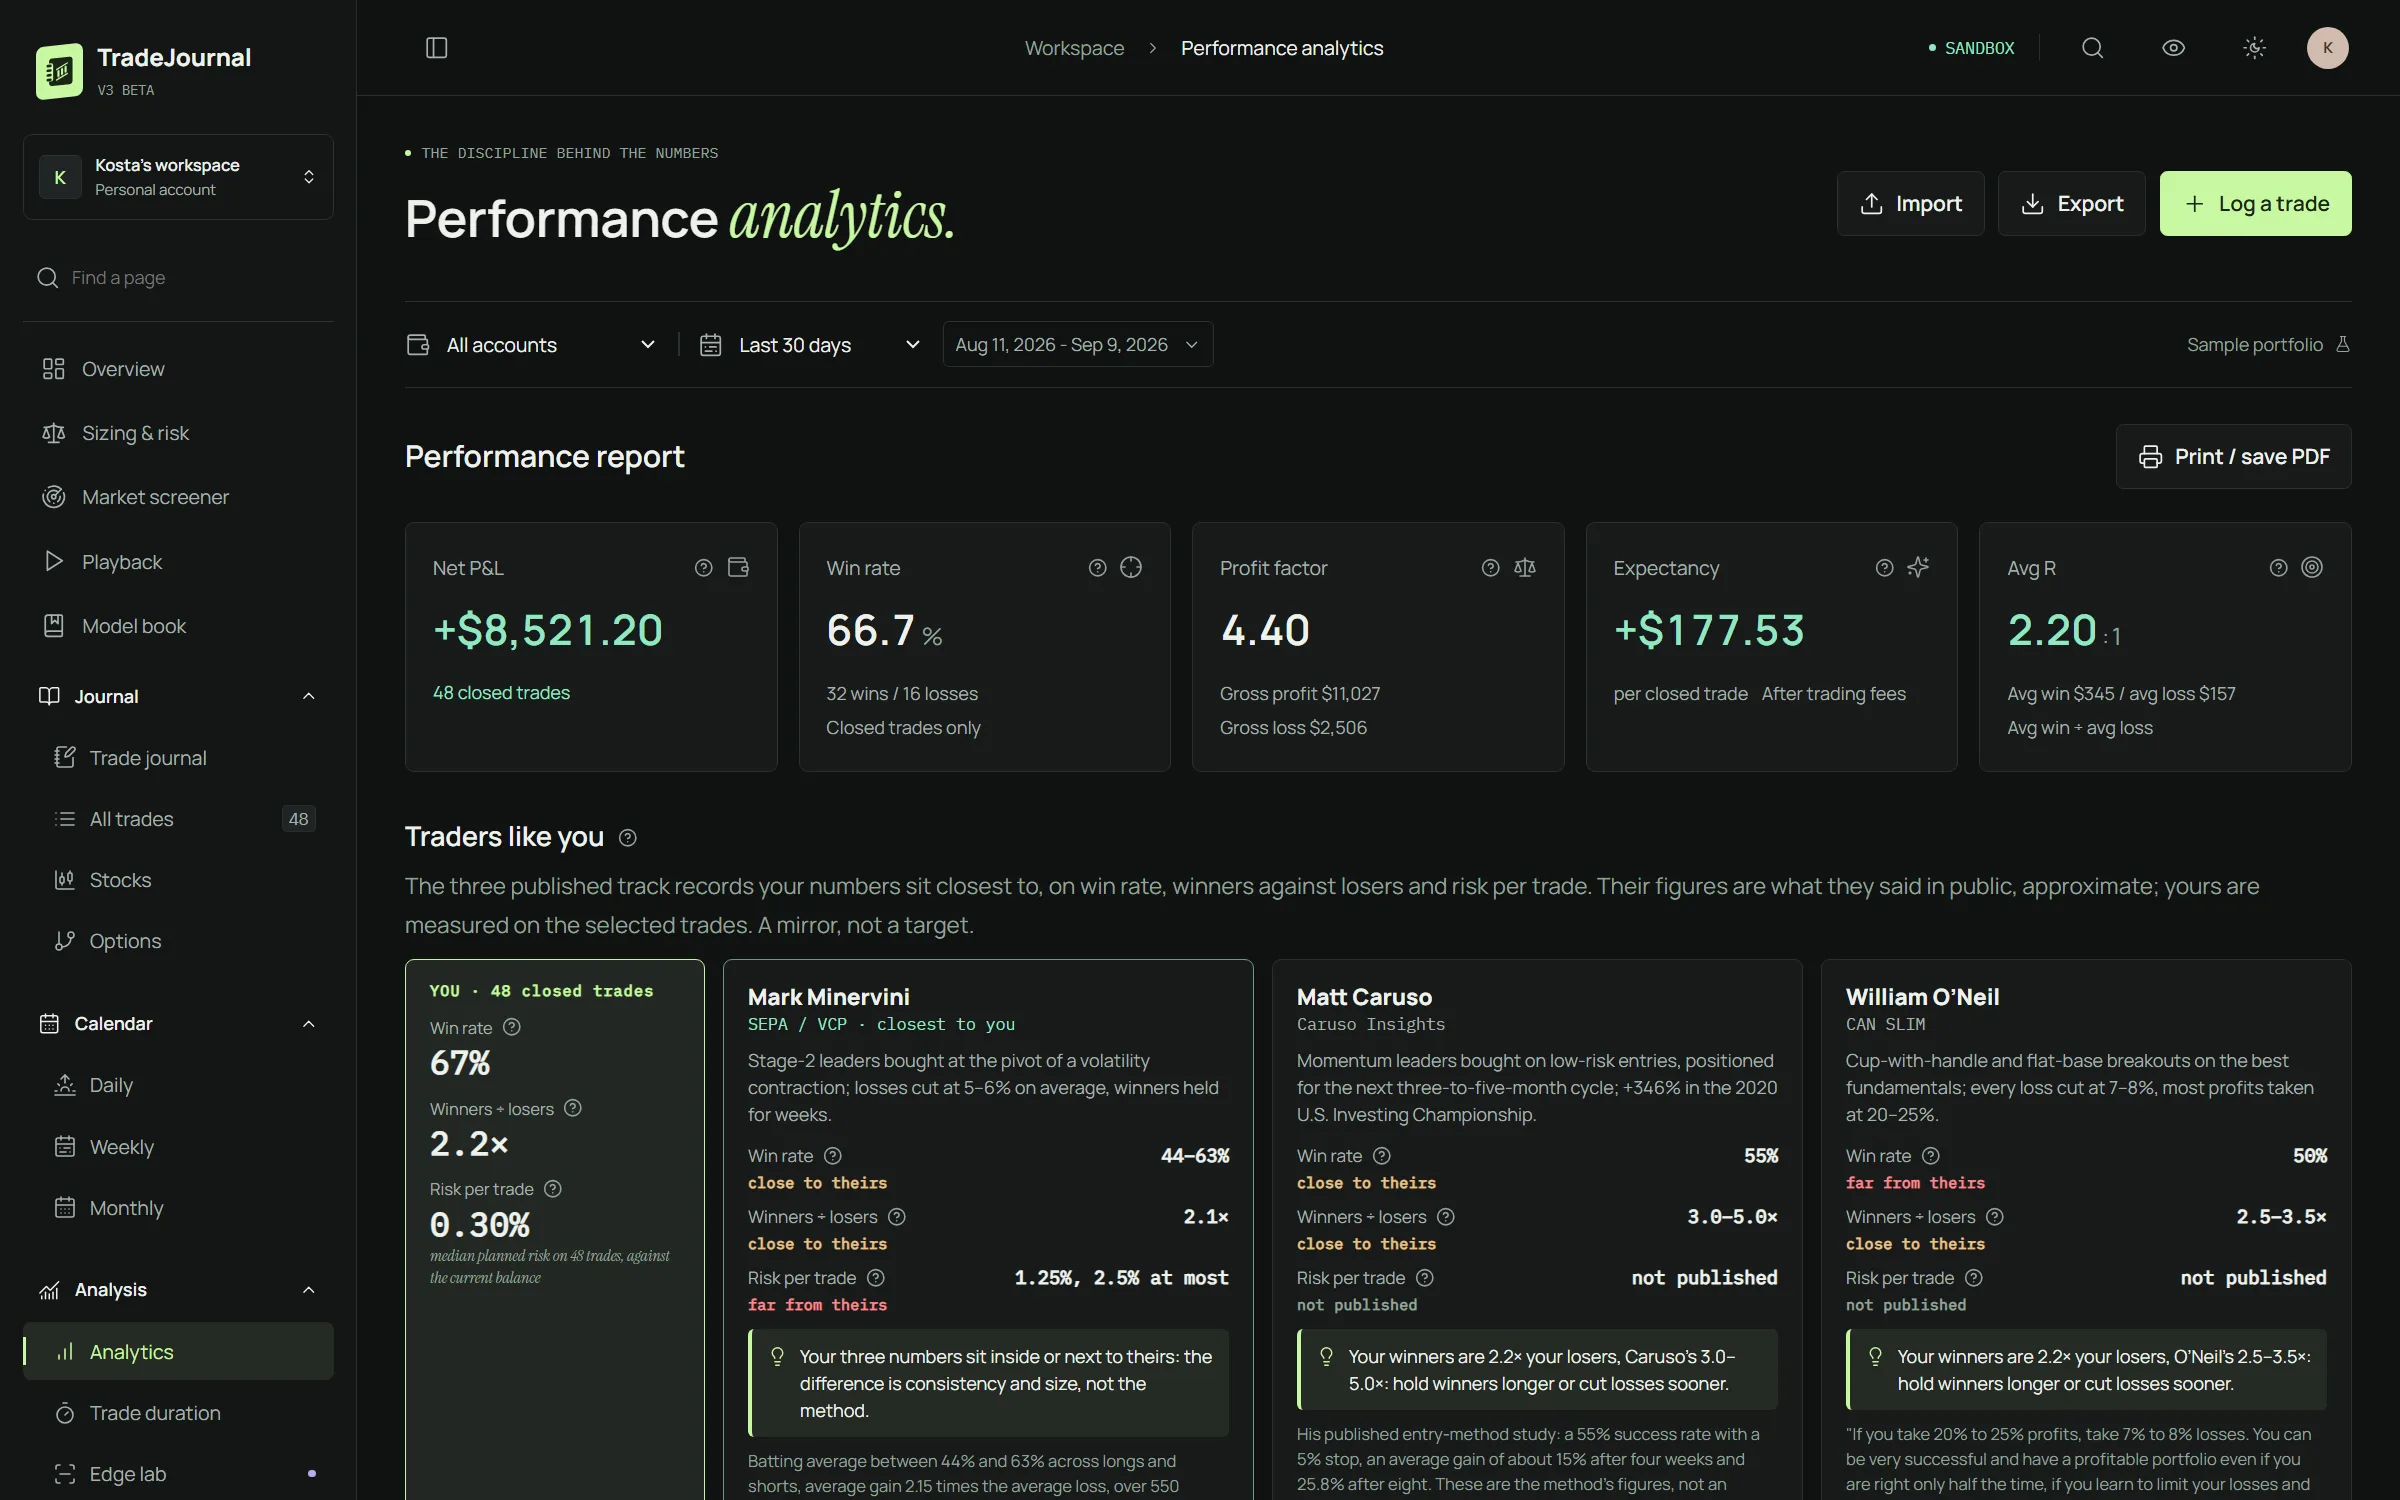This screenshot has height=1500, width=2400.
Task: Click Minervini's Risk per trade help icon
Action: (x=876, y=1278)
